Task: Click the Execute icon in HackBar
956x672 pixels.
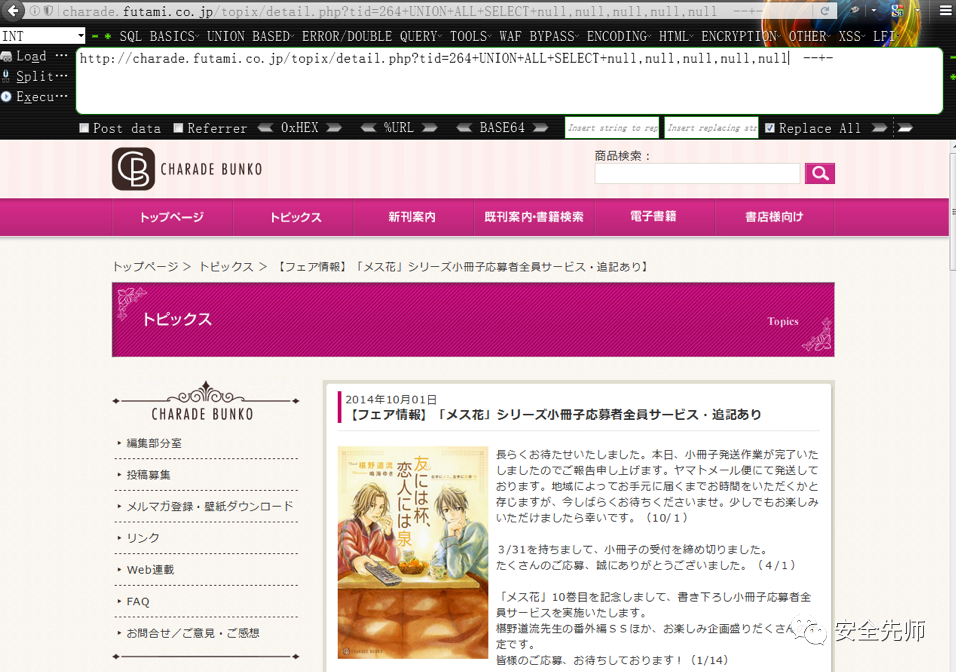Action: pyautogui.click(x=6, y=96)
